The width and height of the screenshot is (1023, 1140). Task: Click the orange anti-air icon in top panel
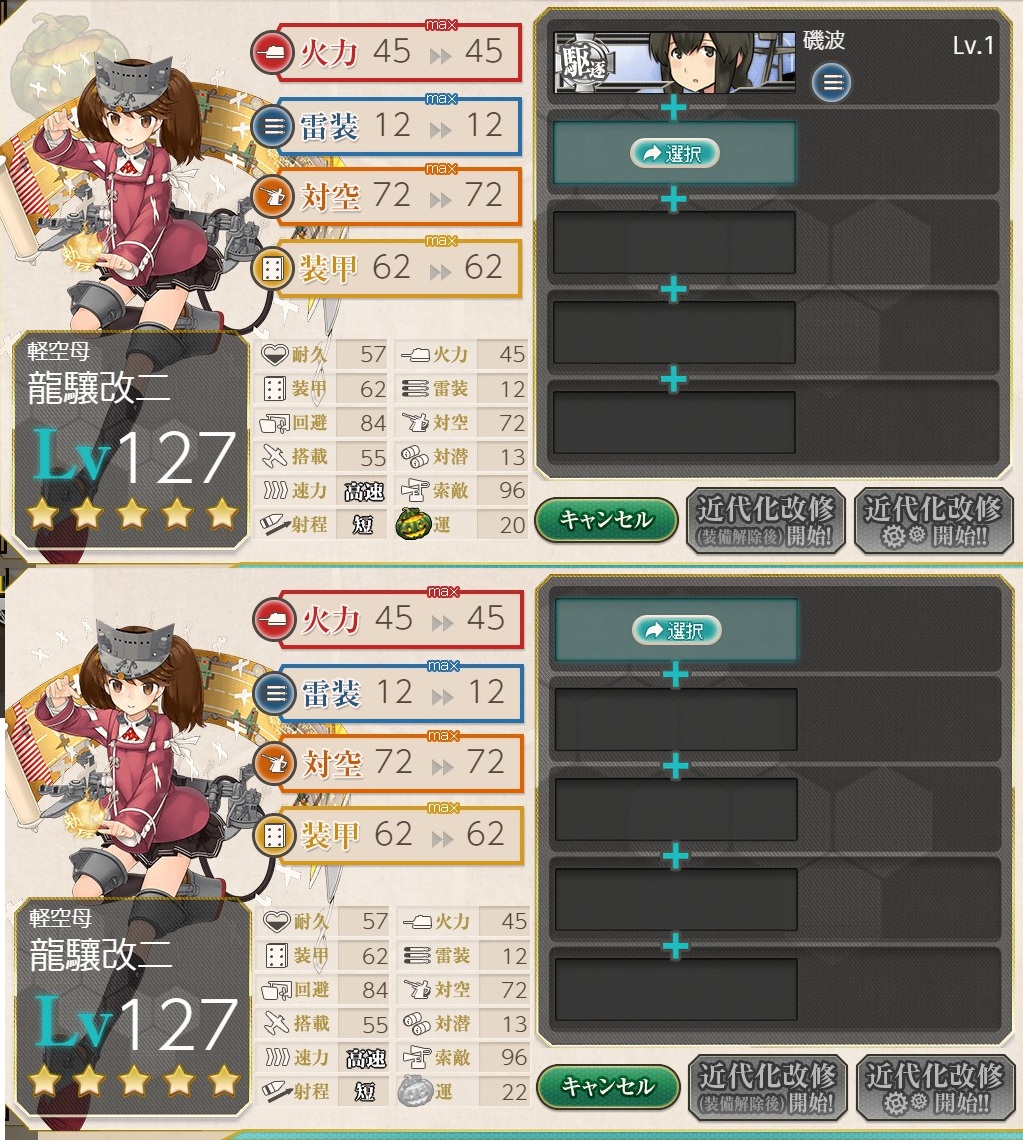pos(272,197)
